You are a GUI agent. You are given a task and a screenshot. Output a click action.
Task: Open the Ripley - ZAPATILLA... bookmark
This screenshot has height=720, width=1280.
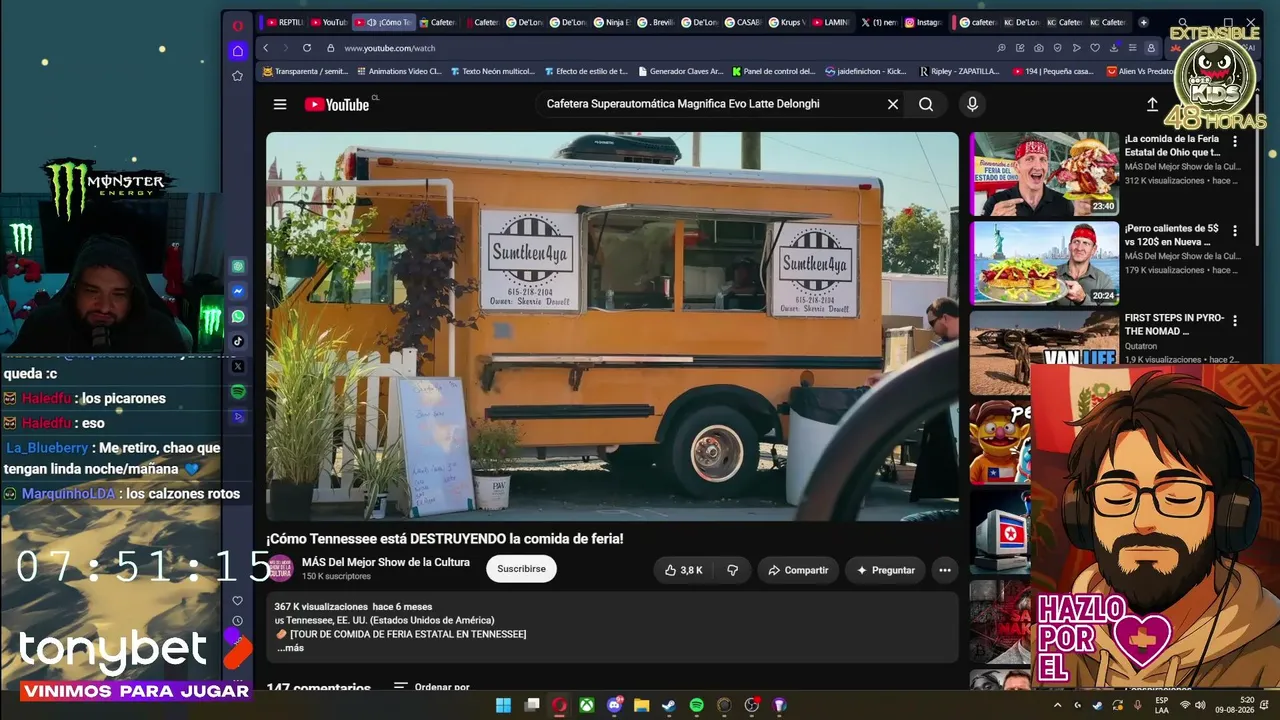pos(960,72)
